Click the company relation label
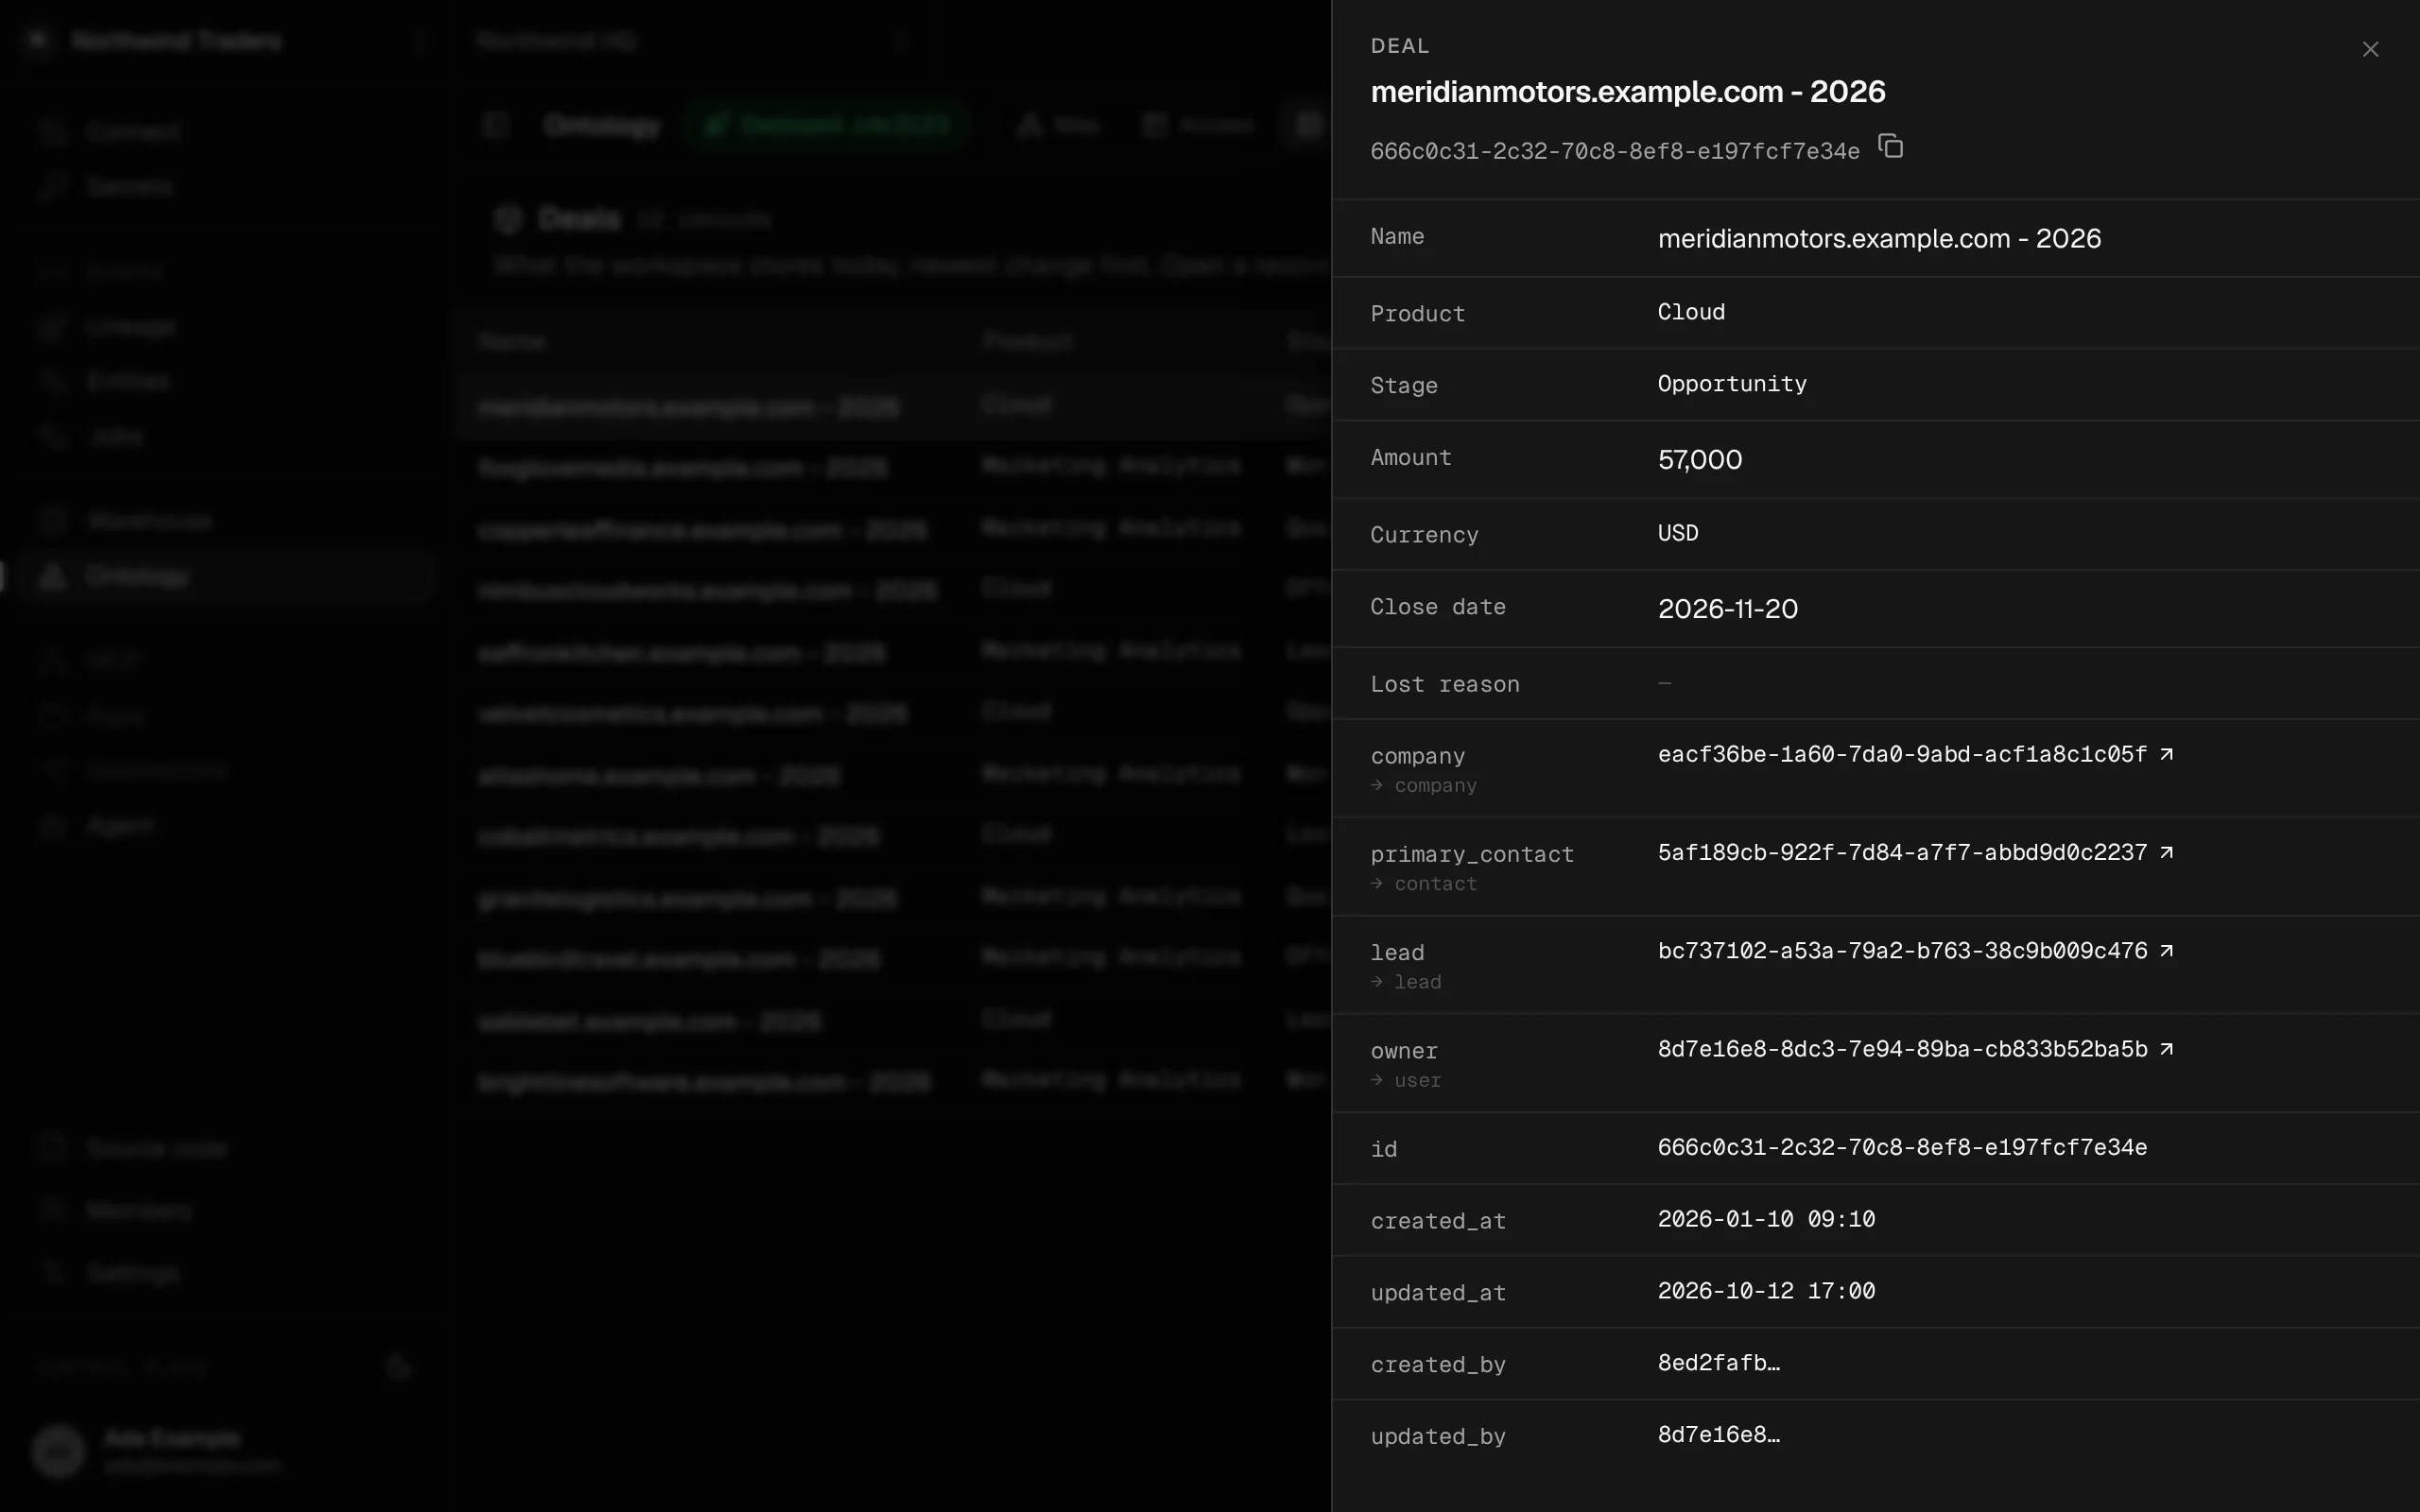 point(1418,757)
